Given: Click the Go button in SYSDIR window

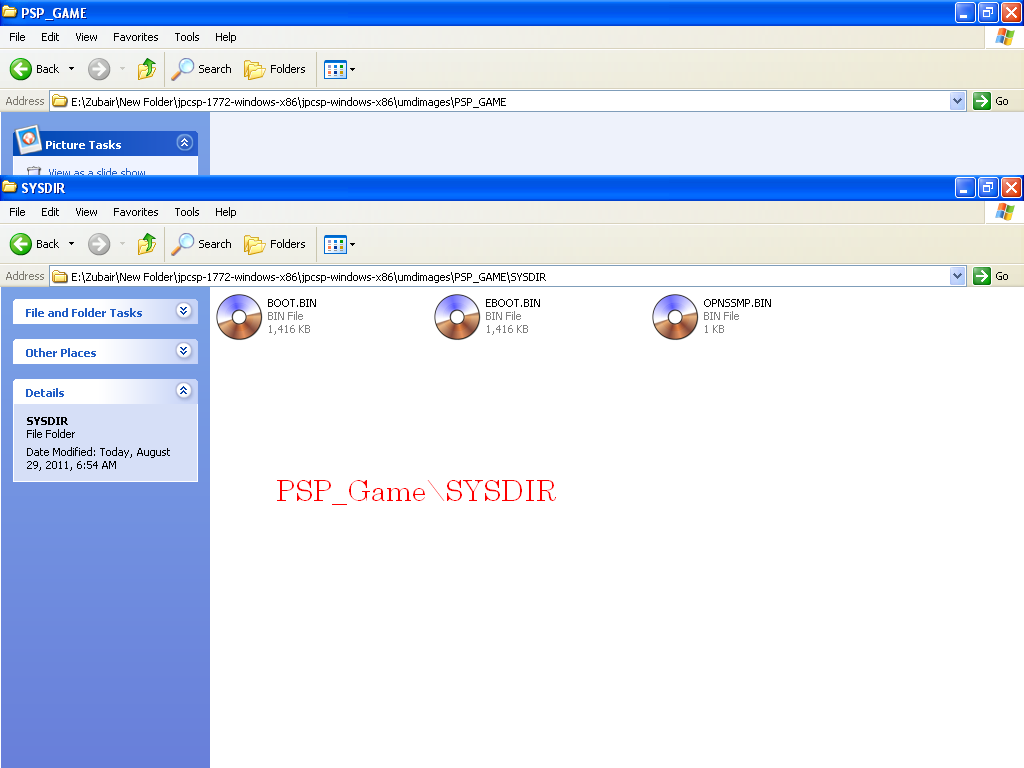Looking at the screenshot, I should click(992, 276).
